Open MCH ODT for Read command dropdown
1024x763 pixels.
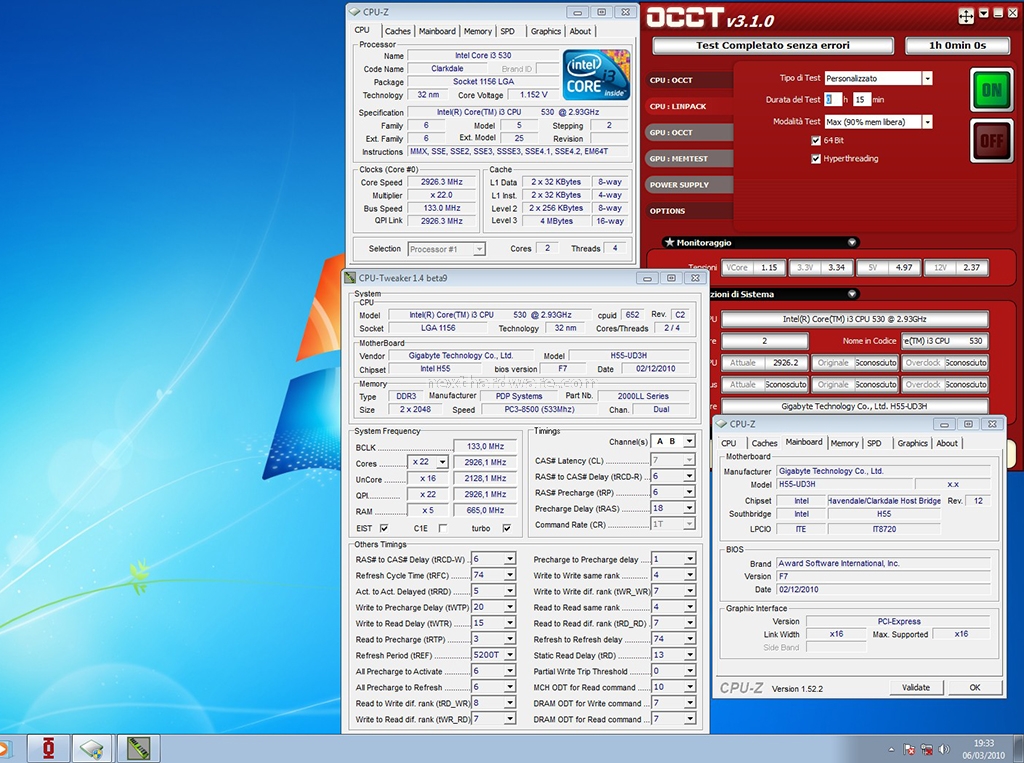point(689,687)
